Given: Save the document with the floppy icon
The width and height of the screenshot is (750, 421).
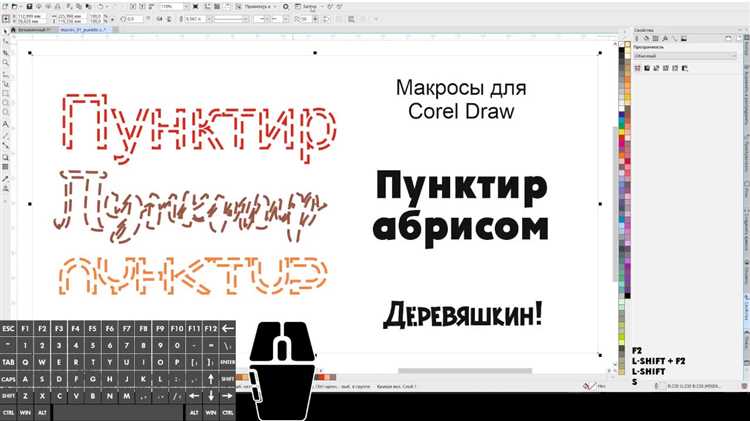Looking at the screenshot, I should coord(29,7).
